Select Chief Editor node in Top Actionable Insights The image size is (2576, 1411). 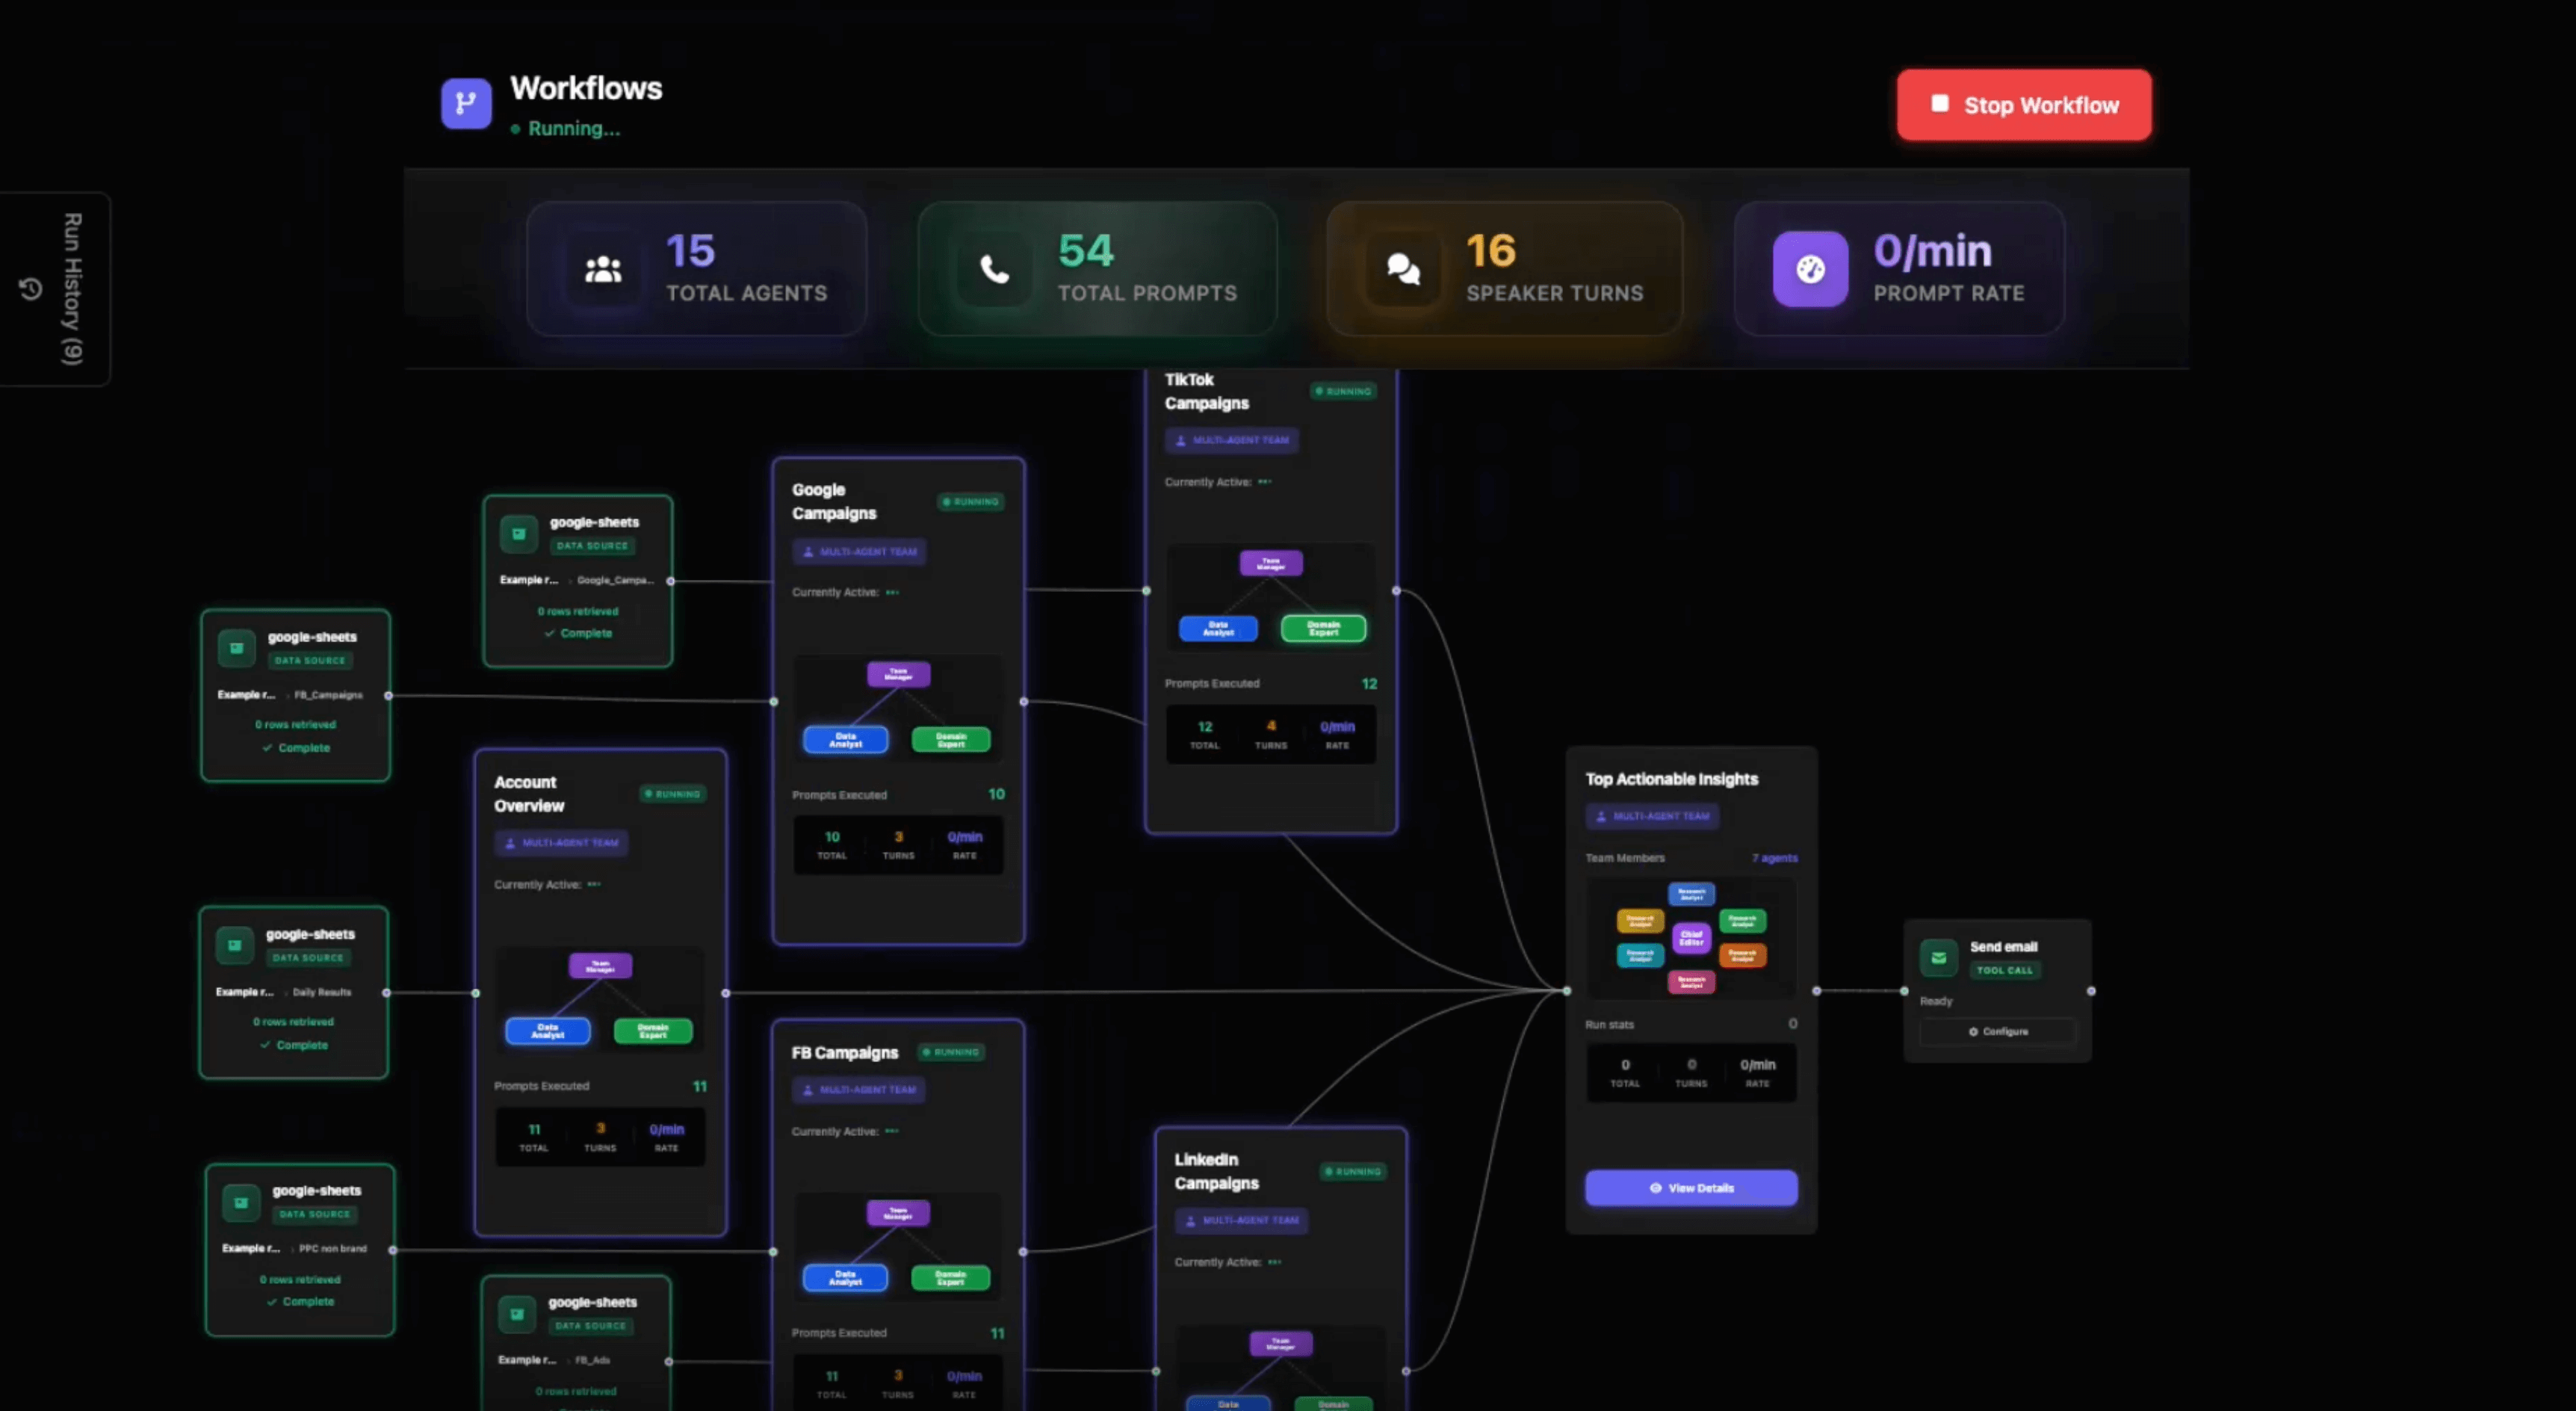[1691, 938]
